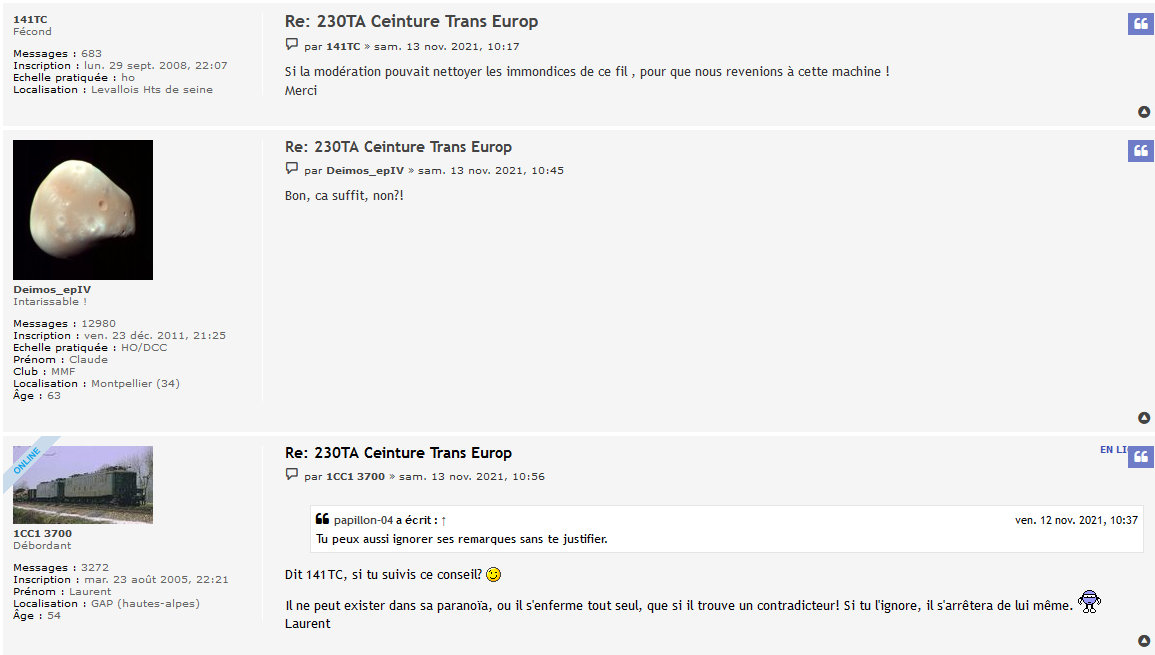Open 1CC1 3700 profile under locomotive avatar
The image size is (1155, 655).
click(x=43, y=533)
